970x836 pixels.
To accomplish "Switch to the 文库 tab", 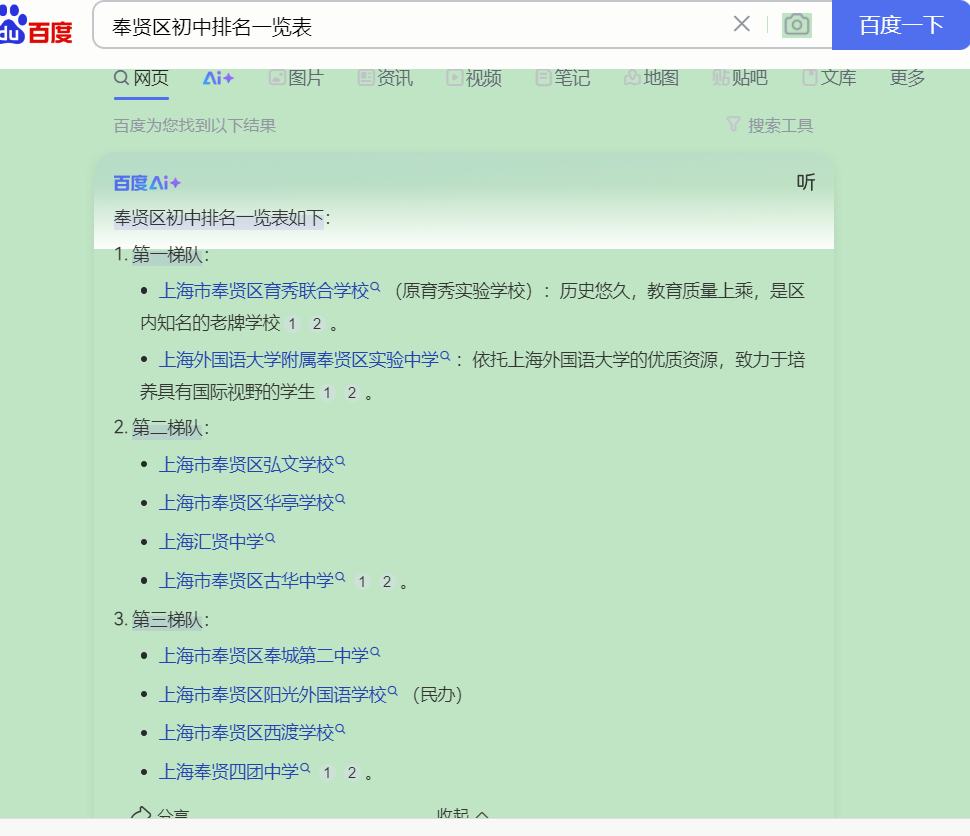I will point(829,78).
